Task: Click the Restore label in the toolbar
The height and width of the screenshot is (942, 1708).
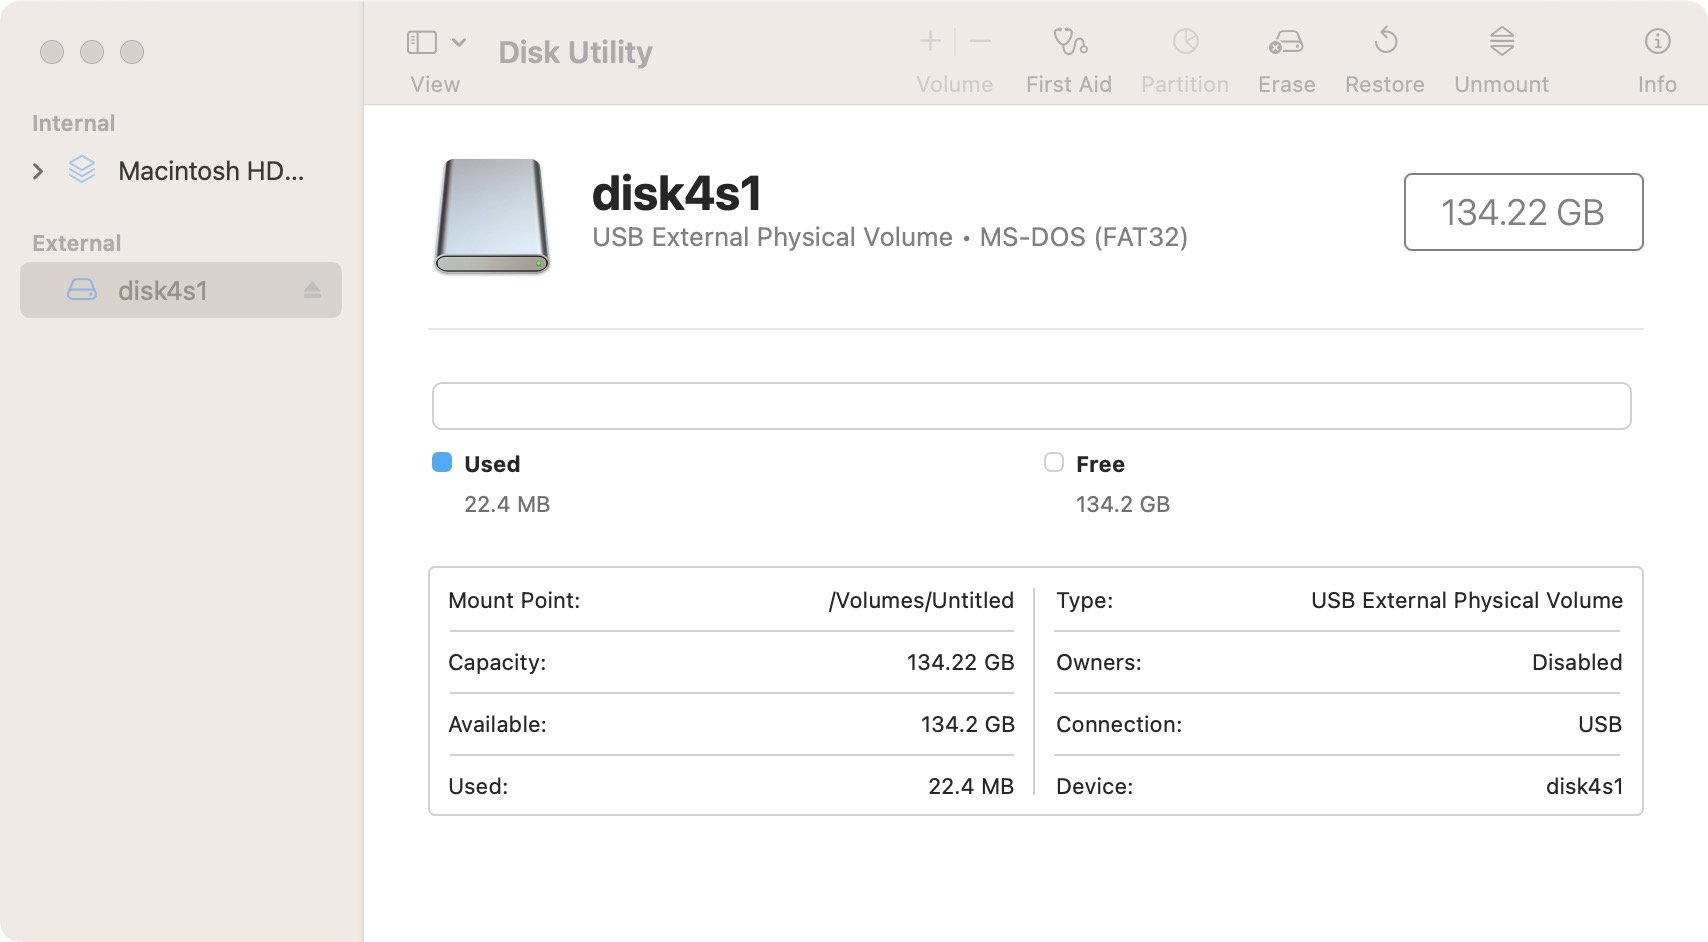Action: click(x=1385, y=85)
